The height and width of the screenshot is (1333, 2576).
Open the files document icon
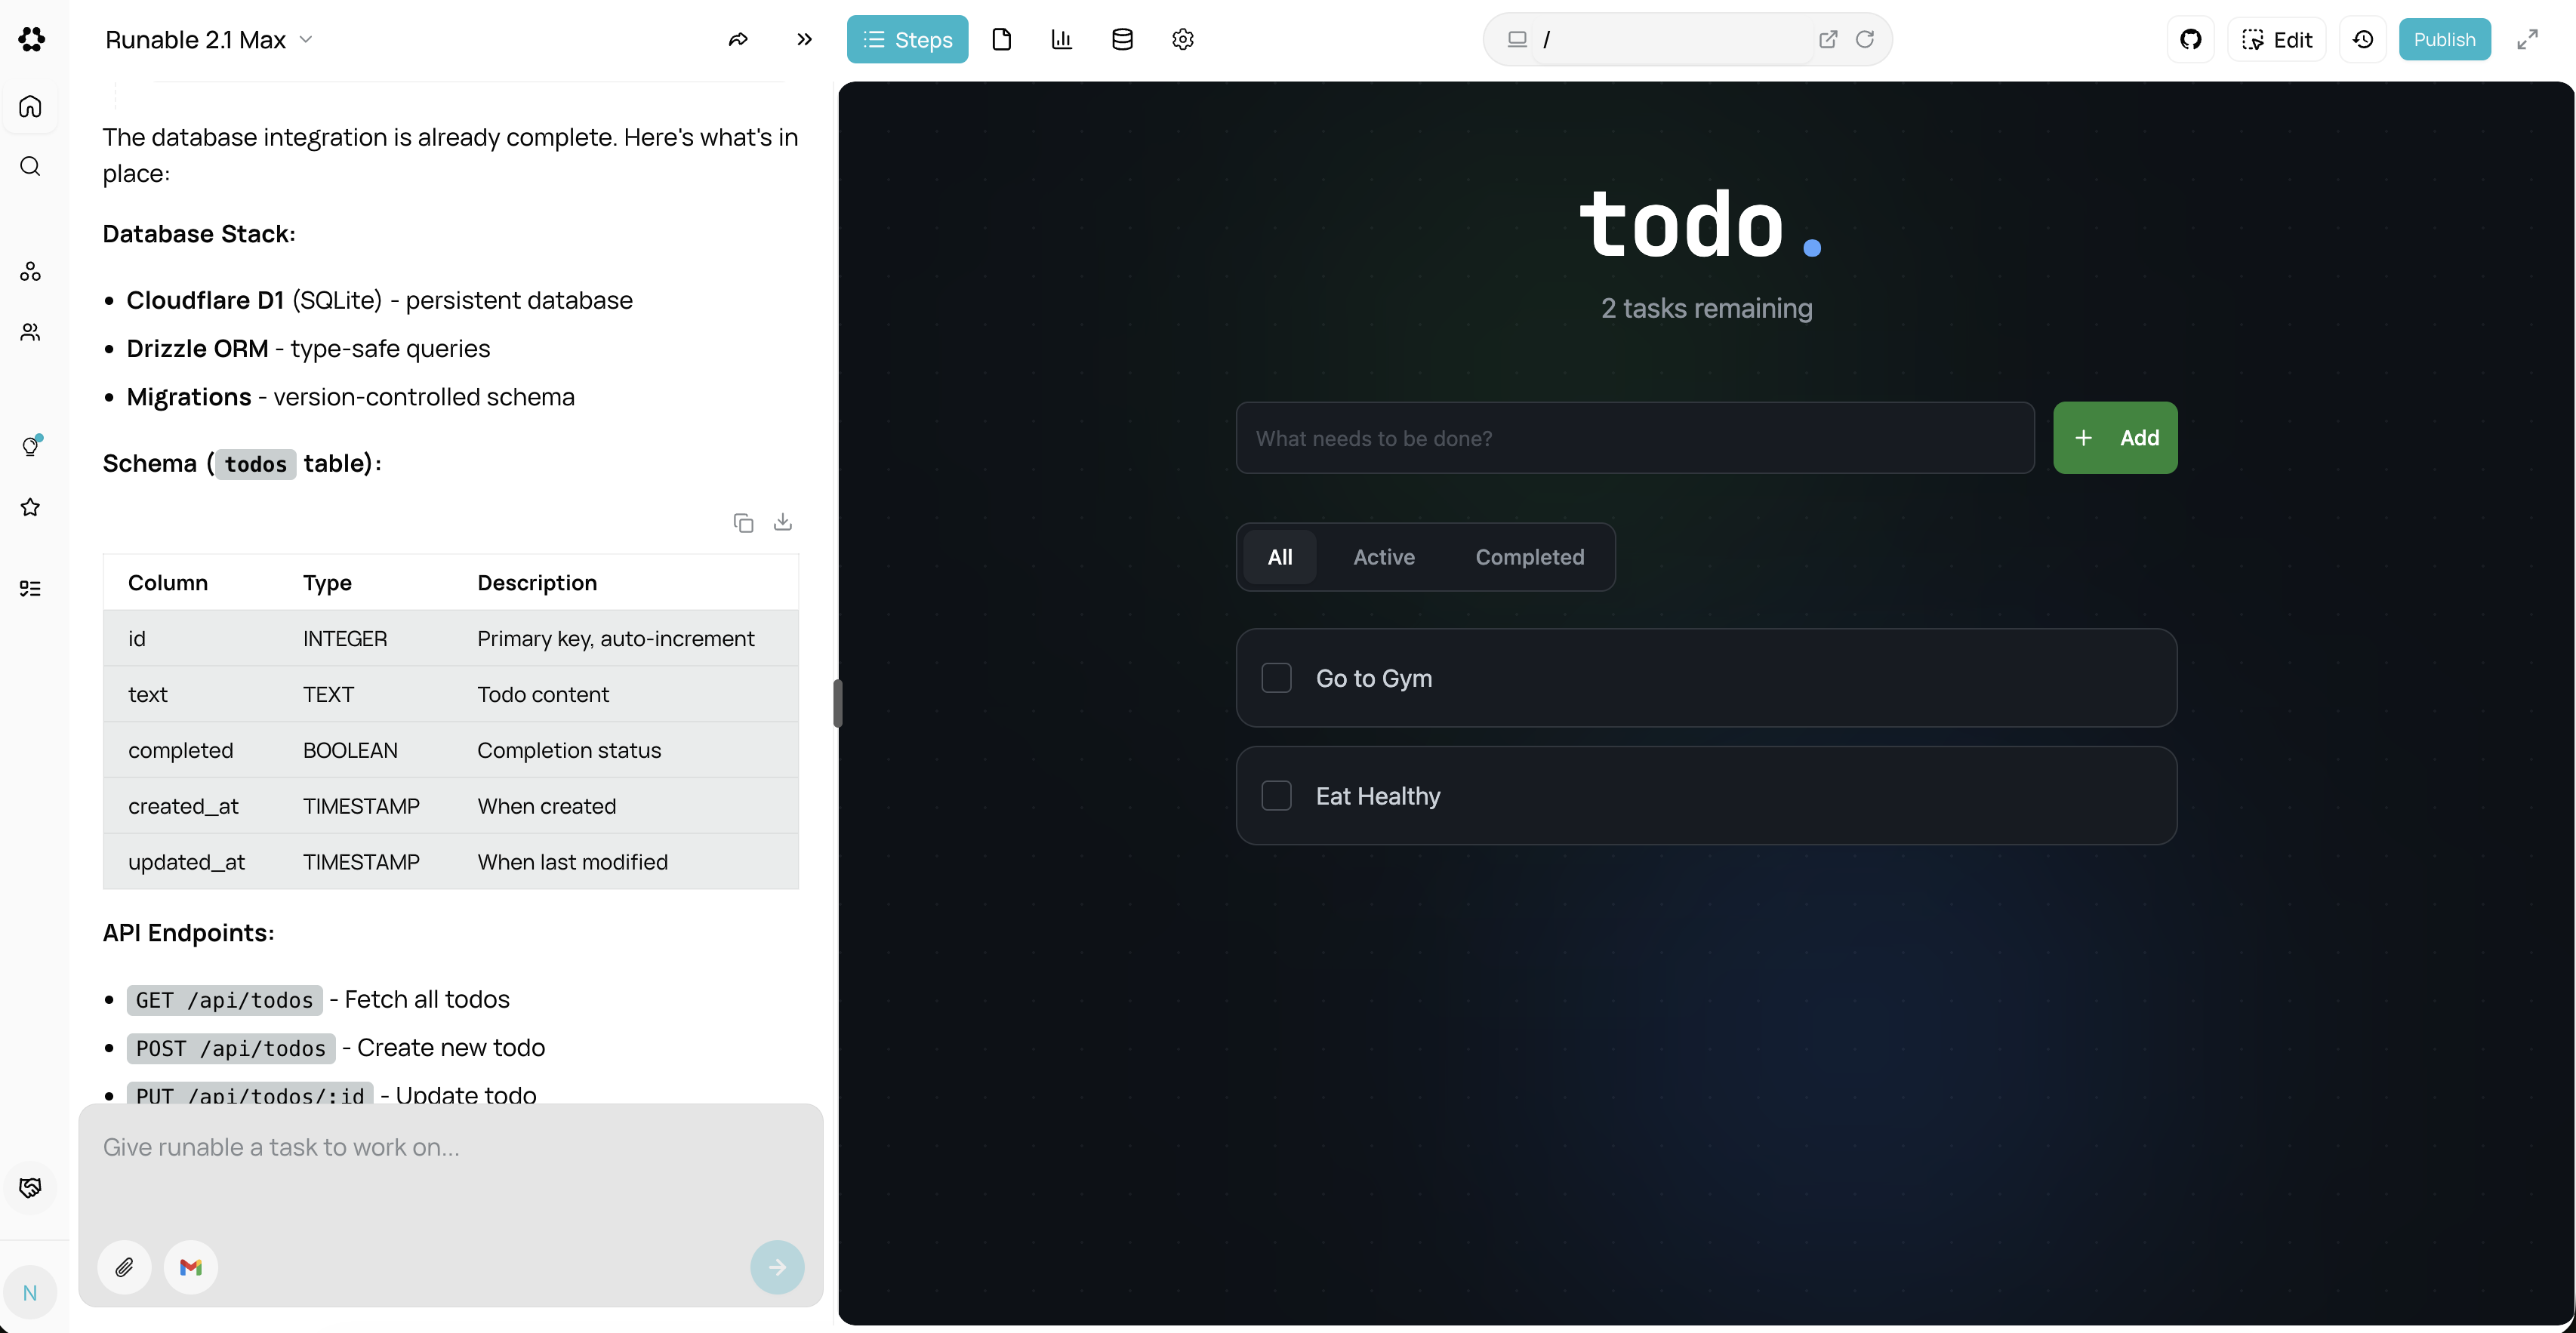[1001, 39]
